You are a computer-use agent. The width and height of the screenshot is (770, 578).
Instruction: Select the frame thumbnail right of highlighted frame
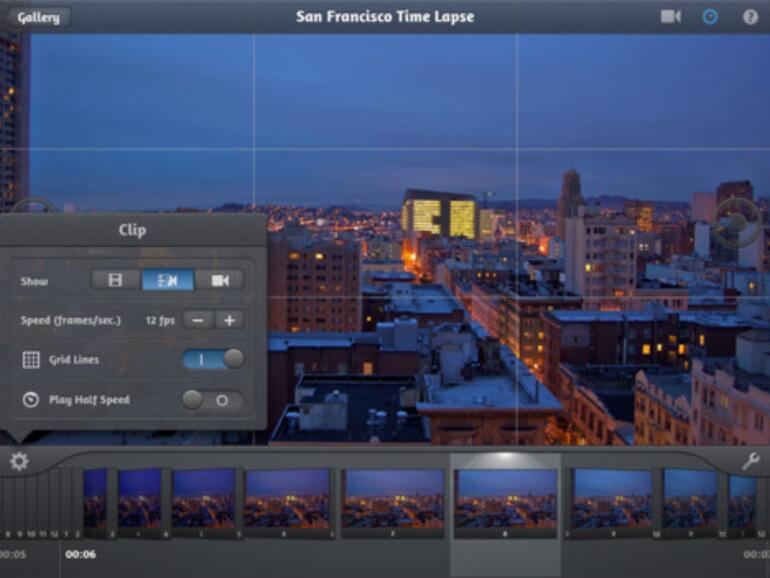[x=612, y=498]
